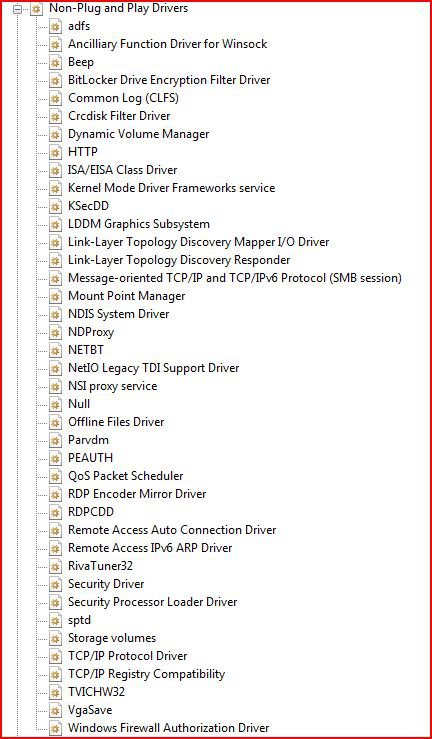432x739 pixels.
Task: Select BitLocker Drive Encryption Filter Driver
Action: coord(169,80)
